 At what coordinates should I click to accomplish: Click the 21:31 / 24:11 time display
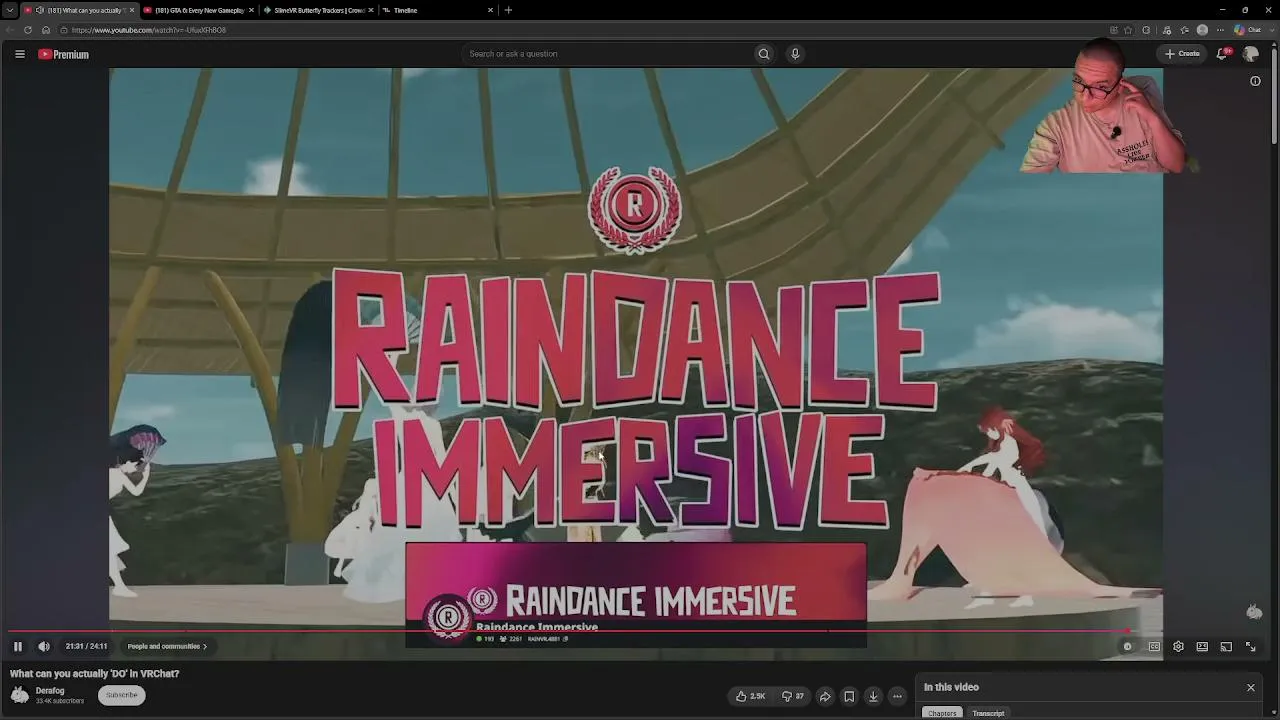(x=86, y=646)
